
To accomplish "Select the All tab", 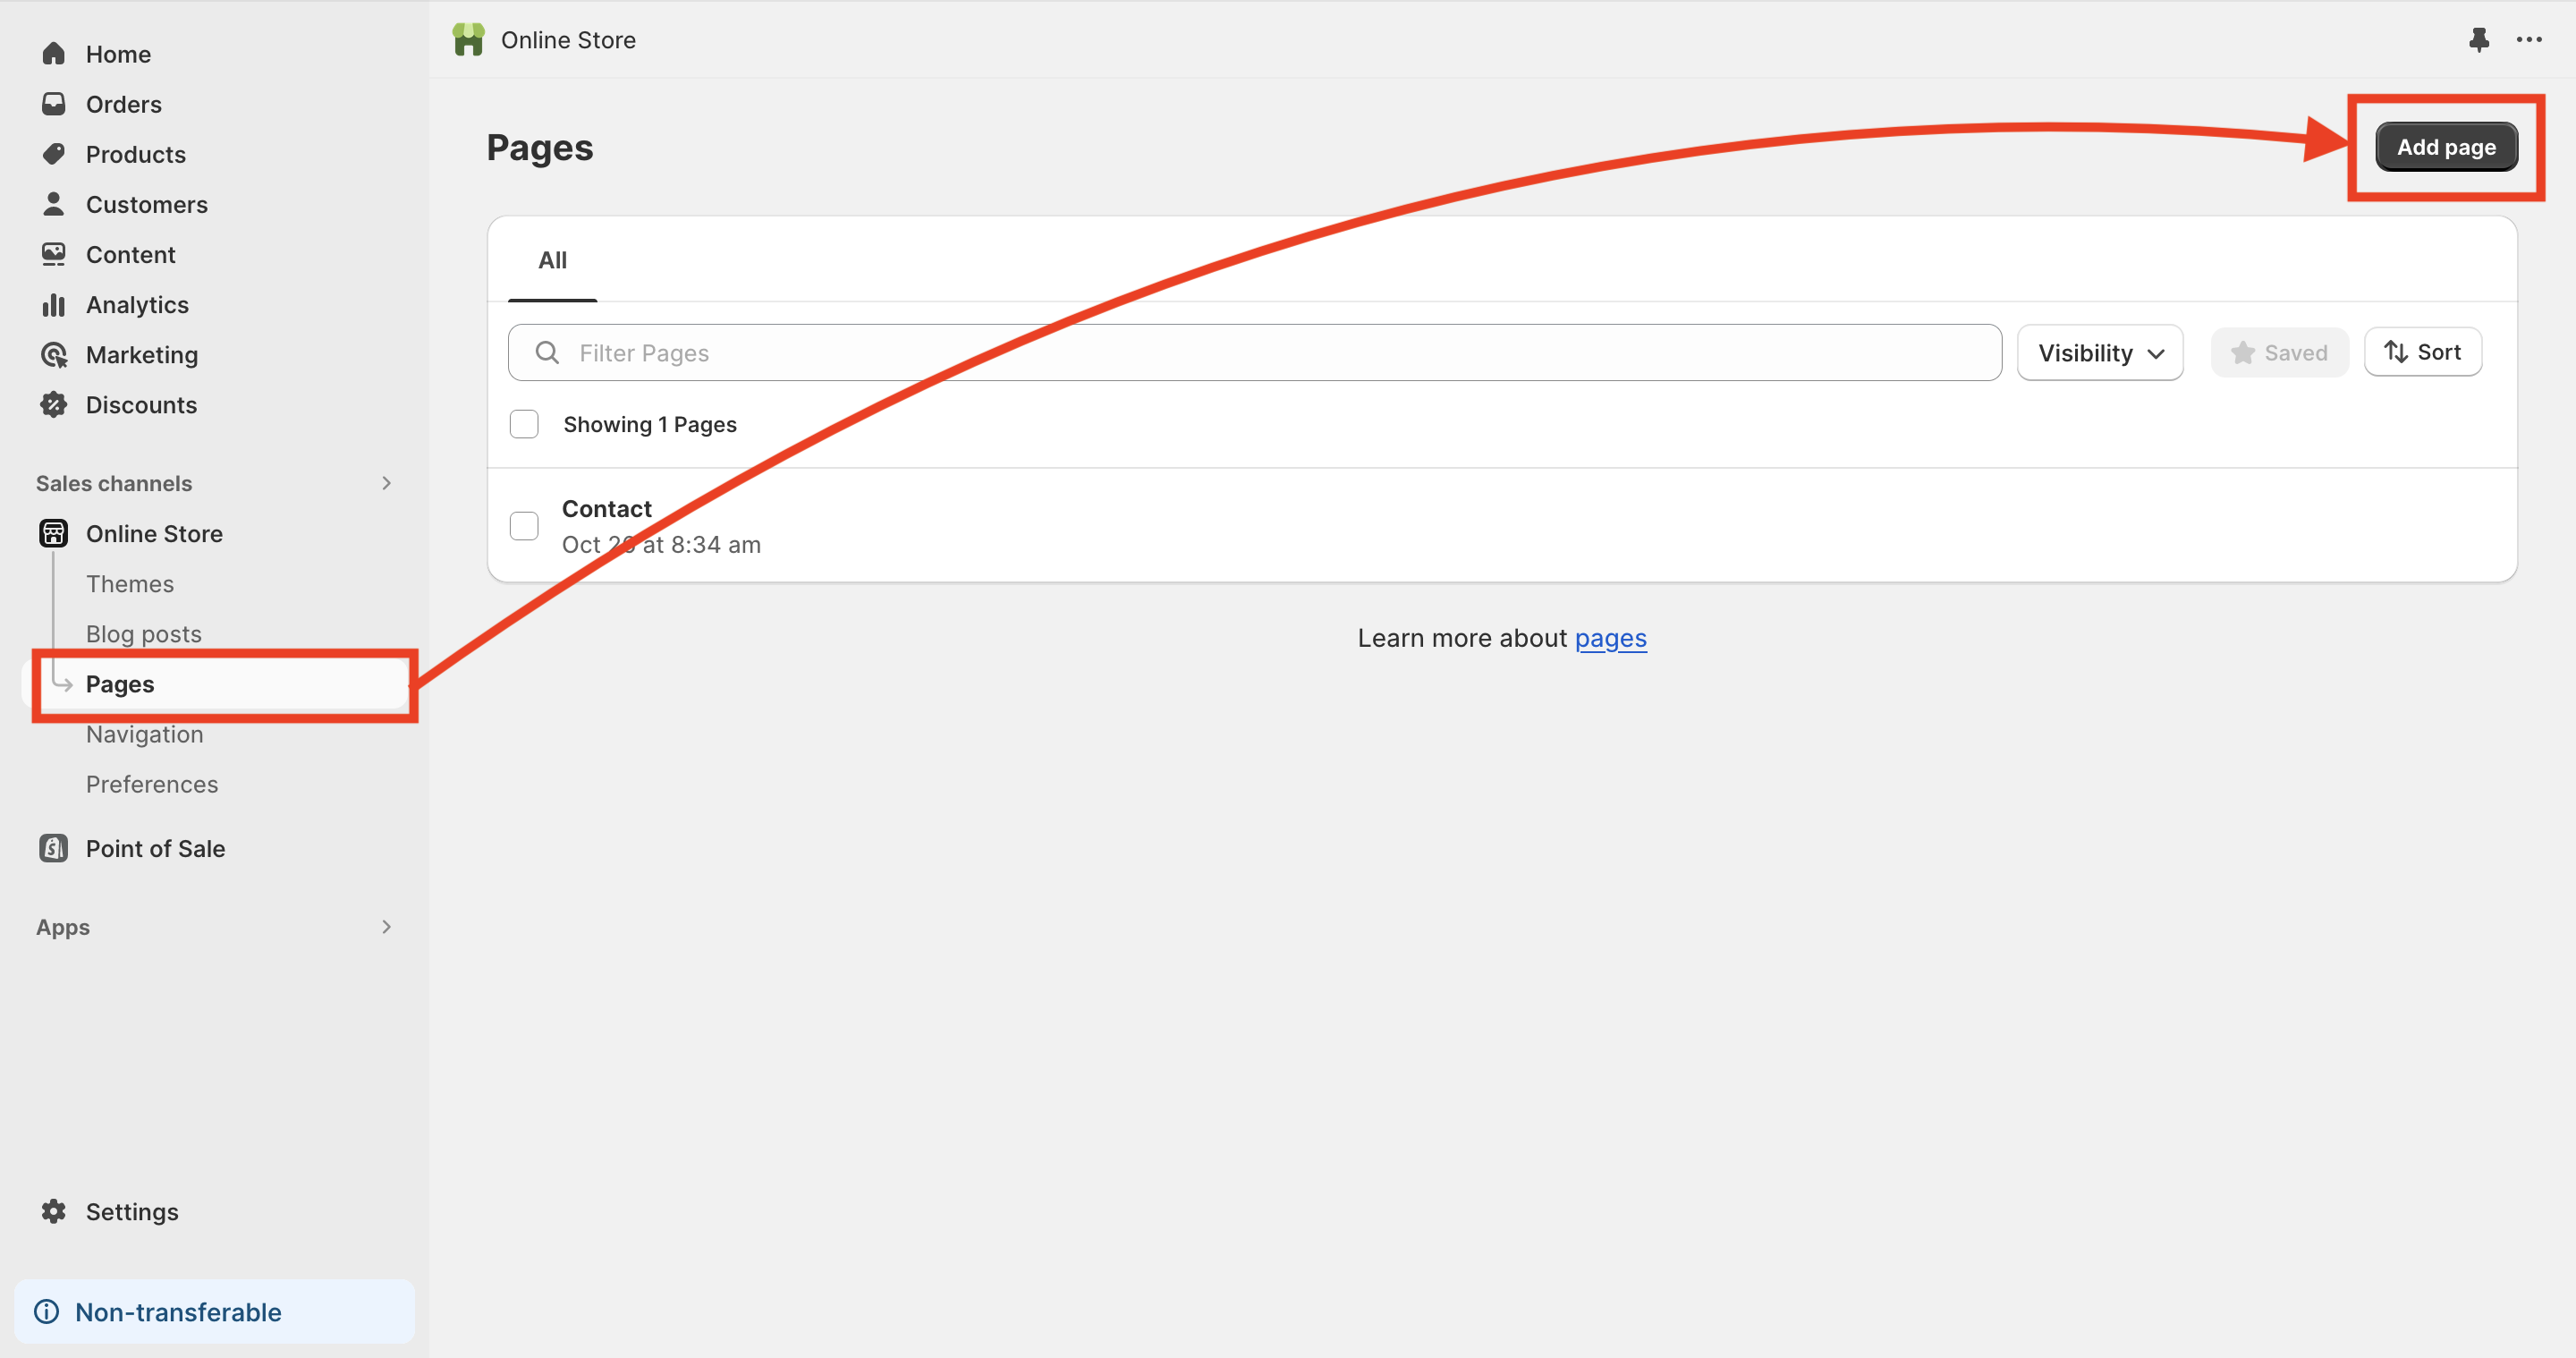I will [x=552, y=261].
